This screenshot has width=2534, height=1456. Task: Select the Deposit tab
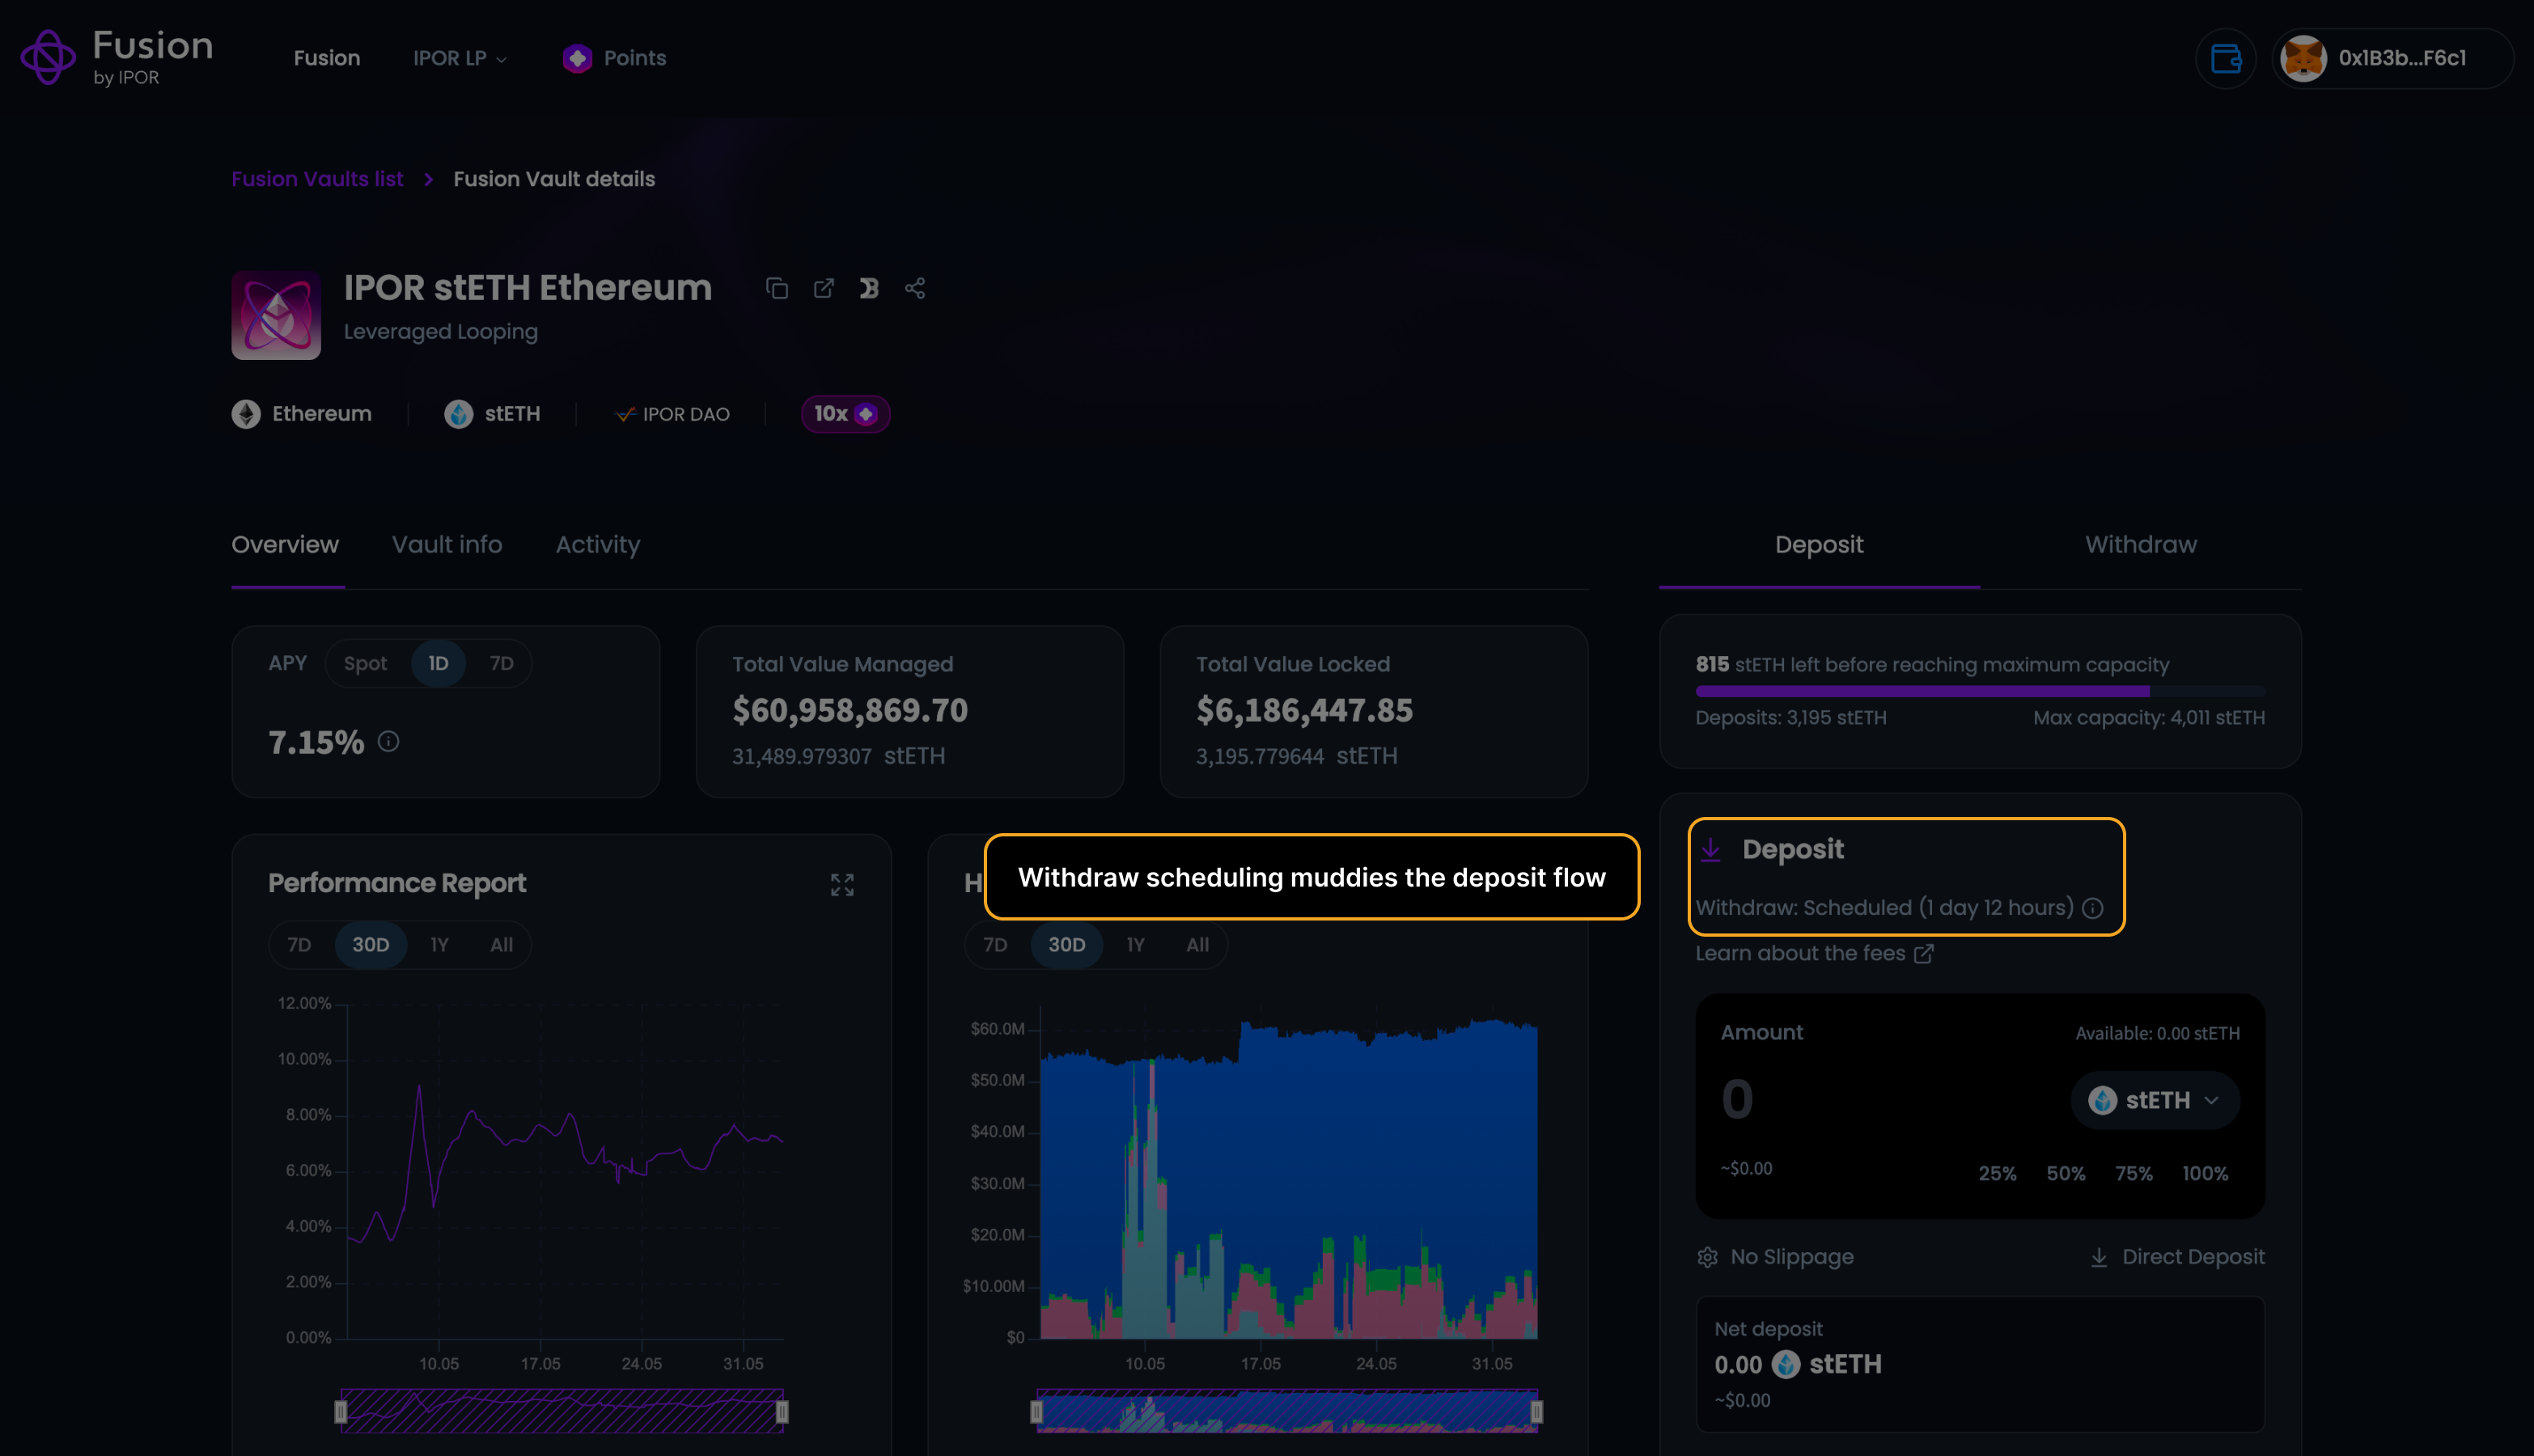click(1819, 545)
